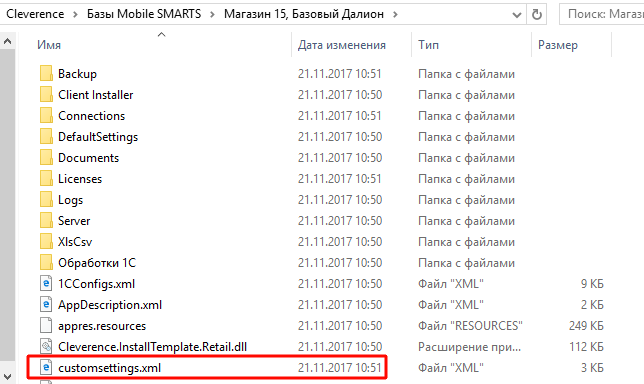Select the Обработки 1С name text
The image size is (644, 384).
click(97, 263)
